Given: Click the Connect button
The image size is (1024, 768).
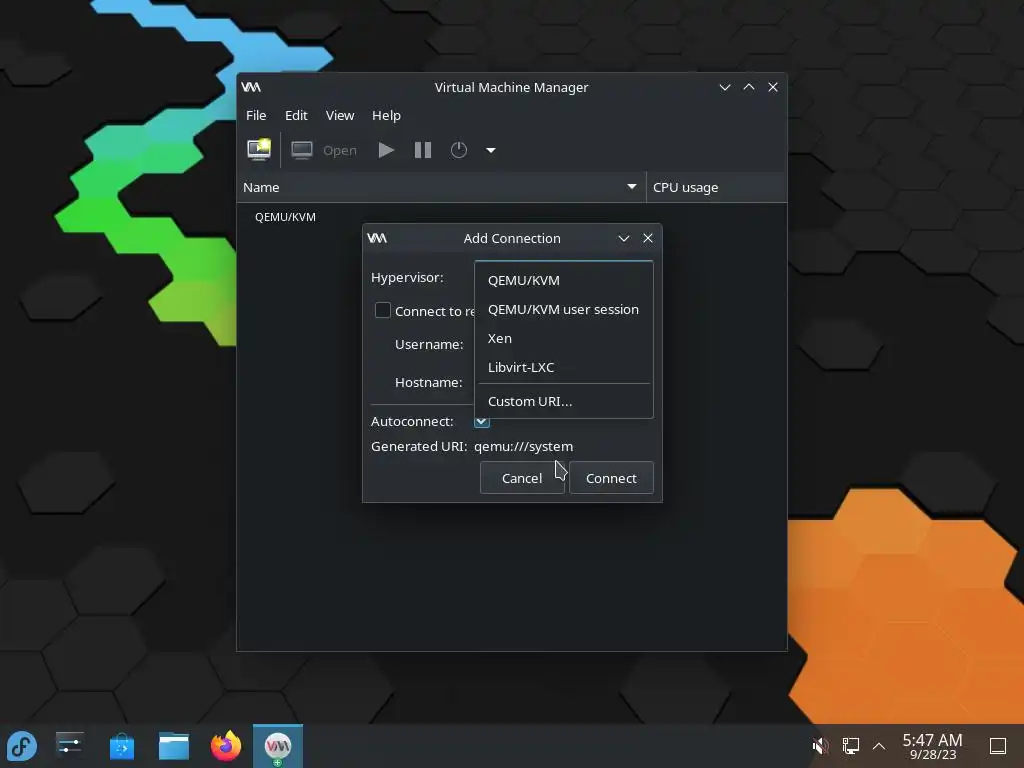Looking at the screenshot, I should pyautogui.click(x=611, y=478).
